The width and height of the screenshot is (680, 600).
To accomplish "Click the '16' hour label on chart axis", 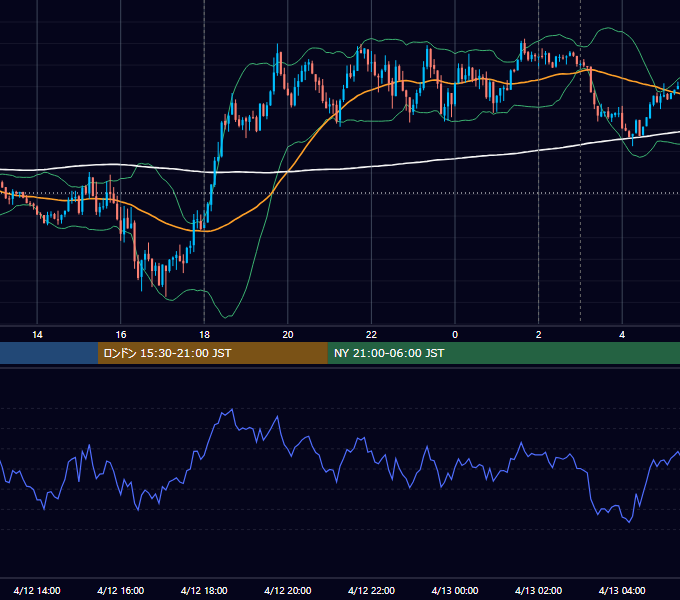I will tap(121, 335).
